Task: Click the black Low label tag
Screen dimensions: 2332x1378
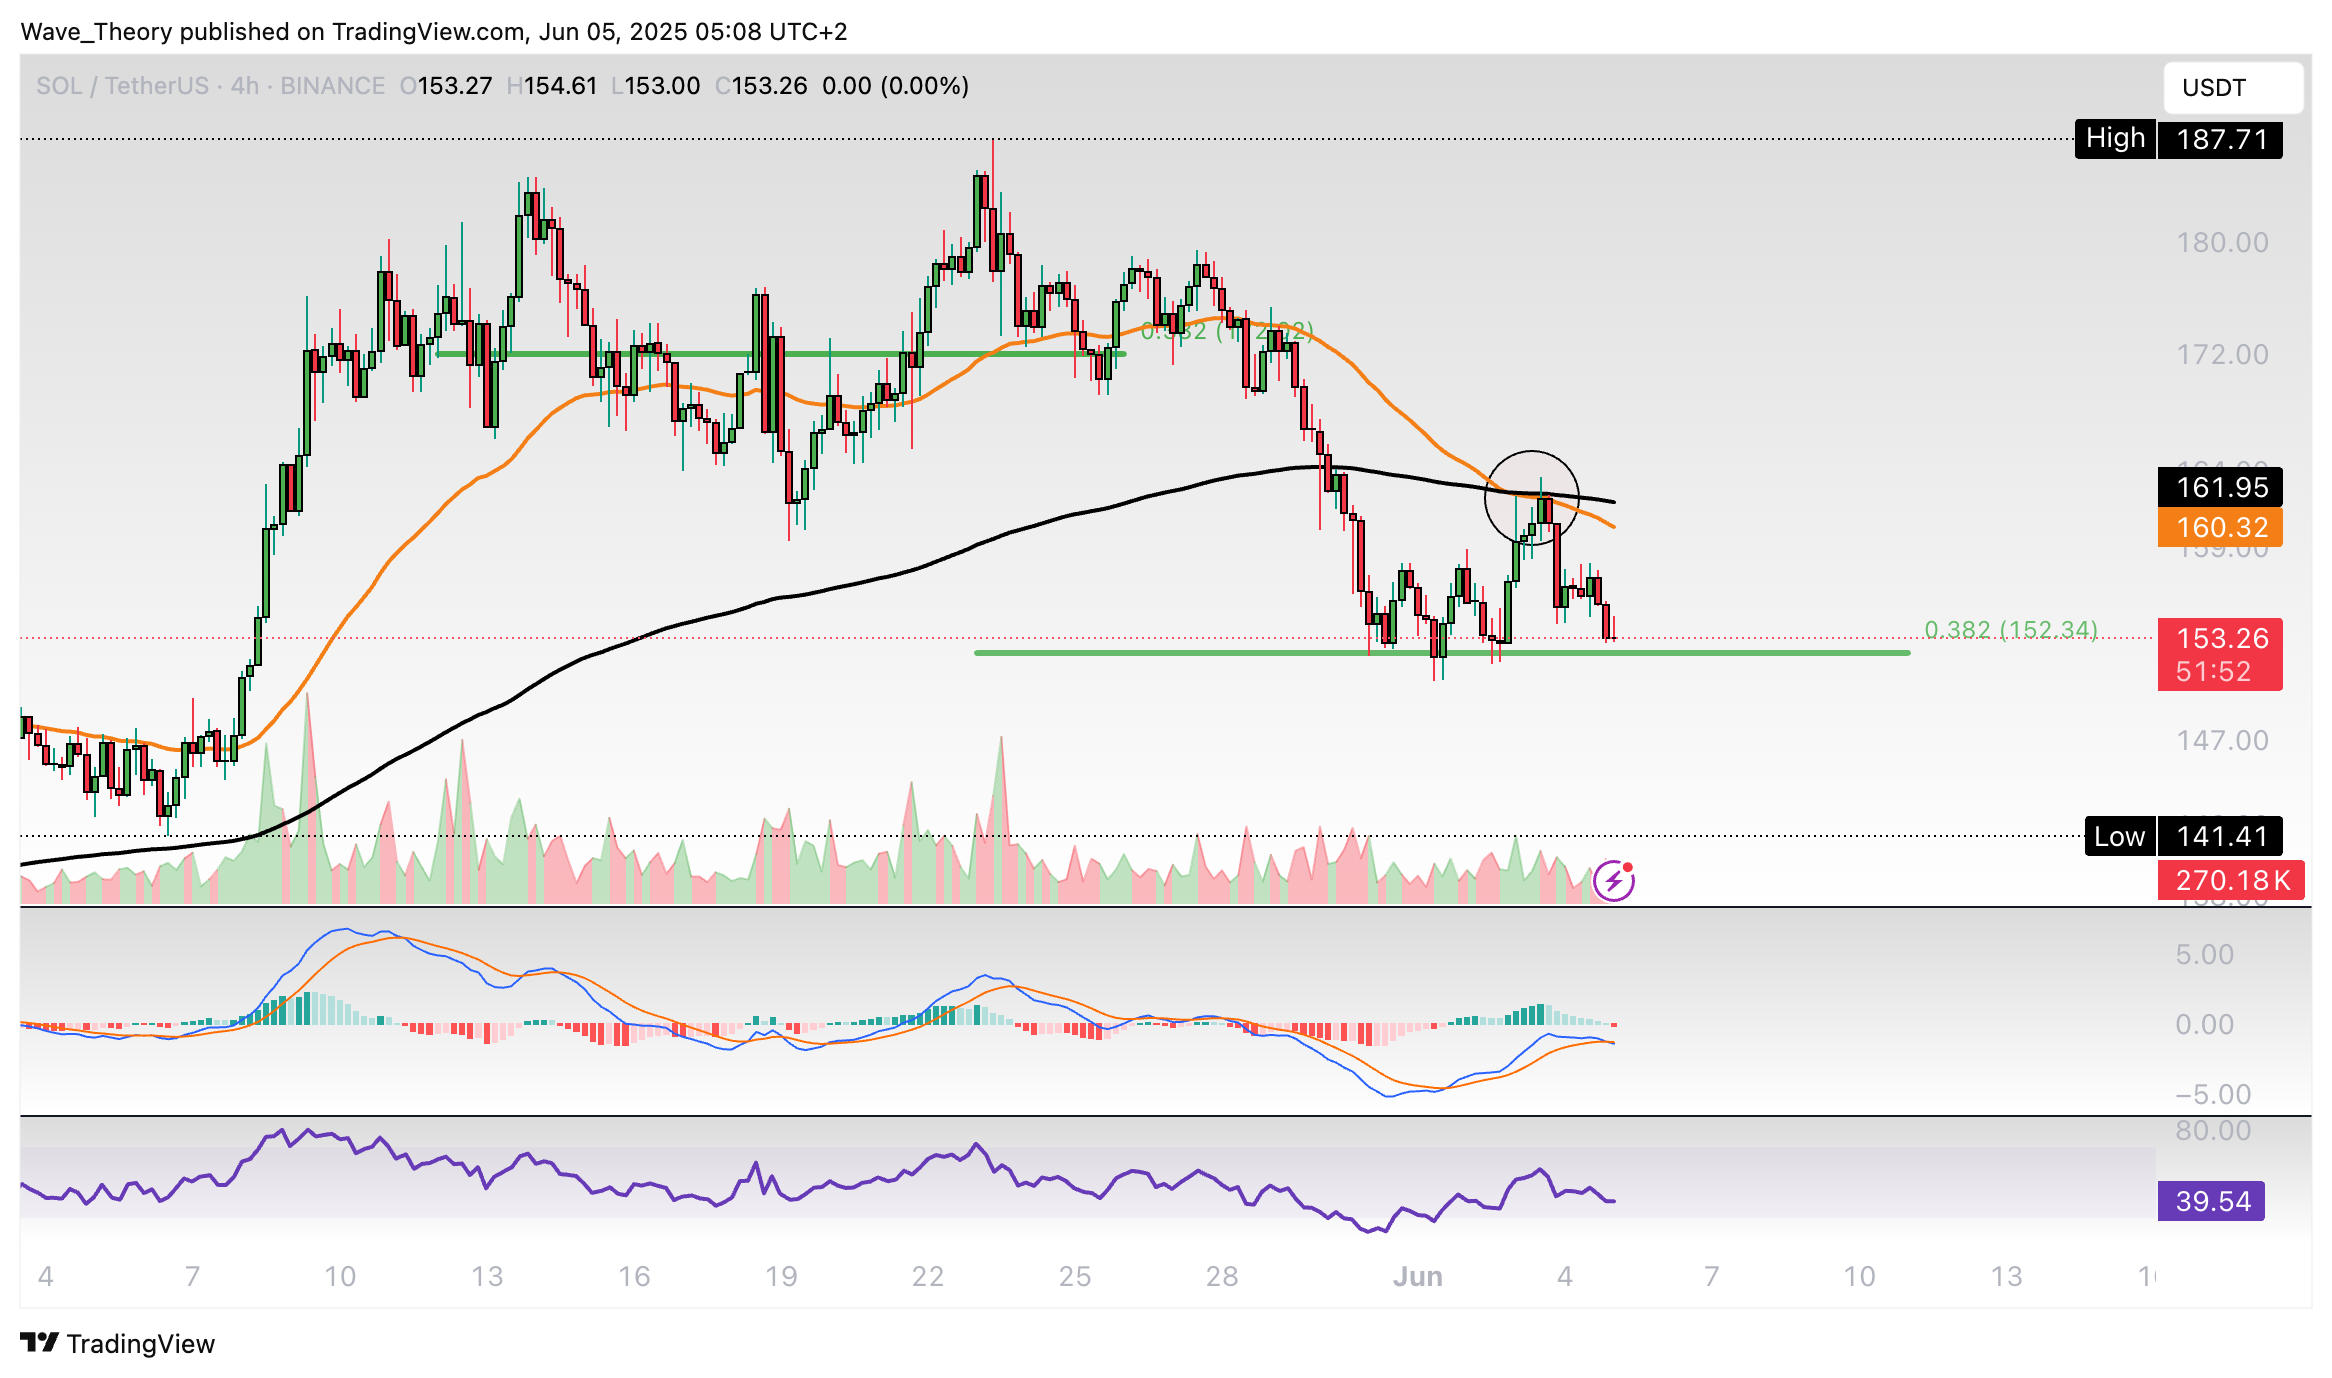Action: pos(2118,836)
